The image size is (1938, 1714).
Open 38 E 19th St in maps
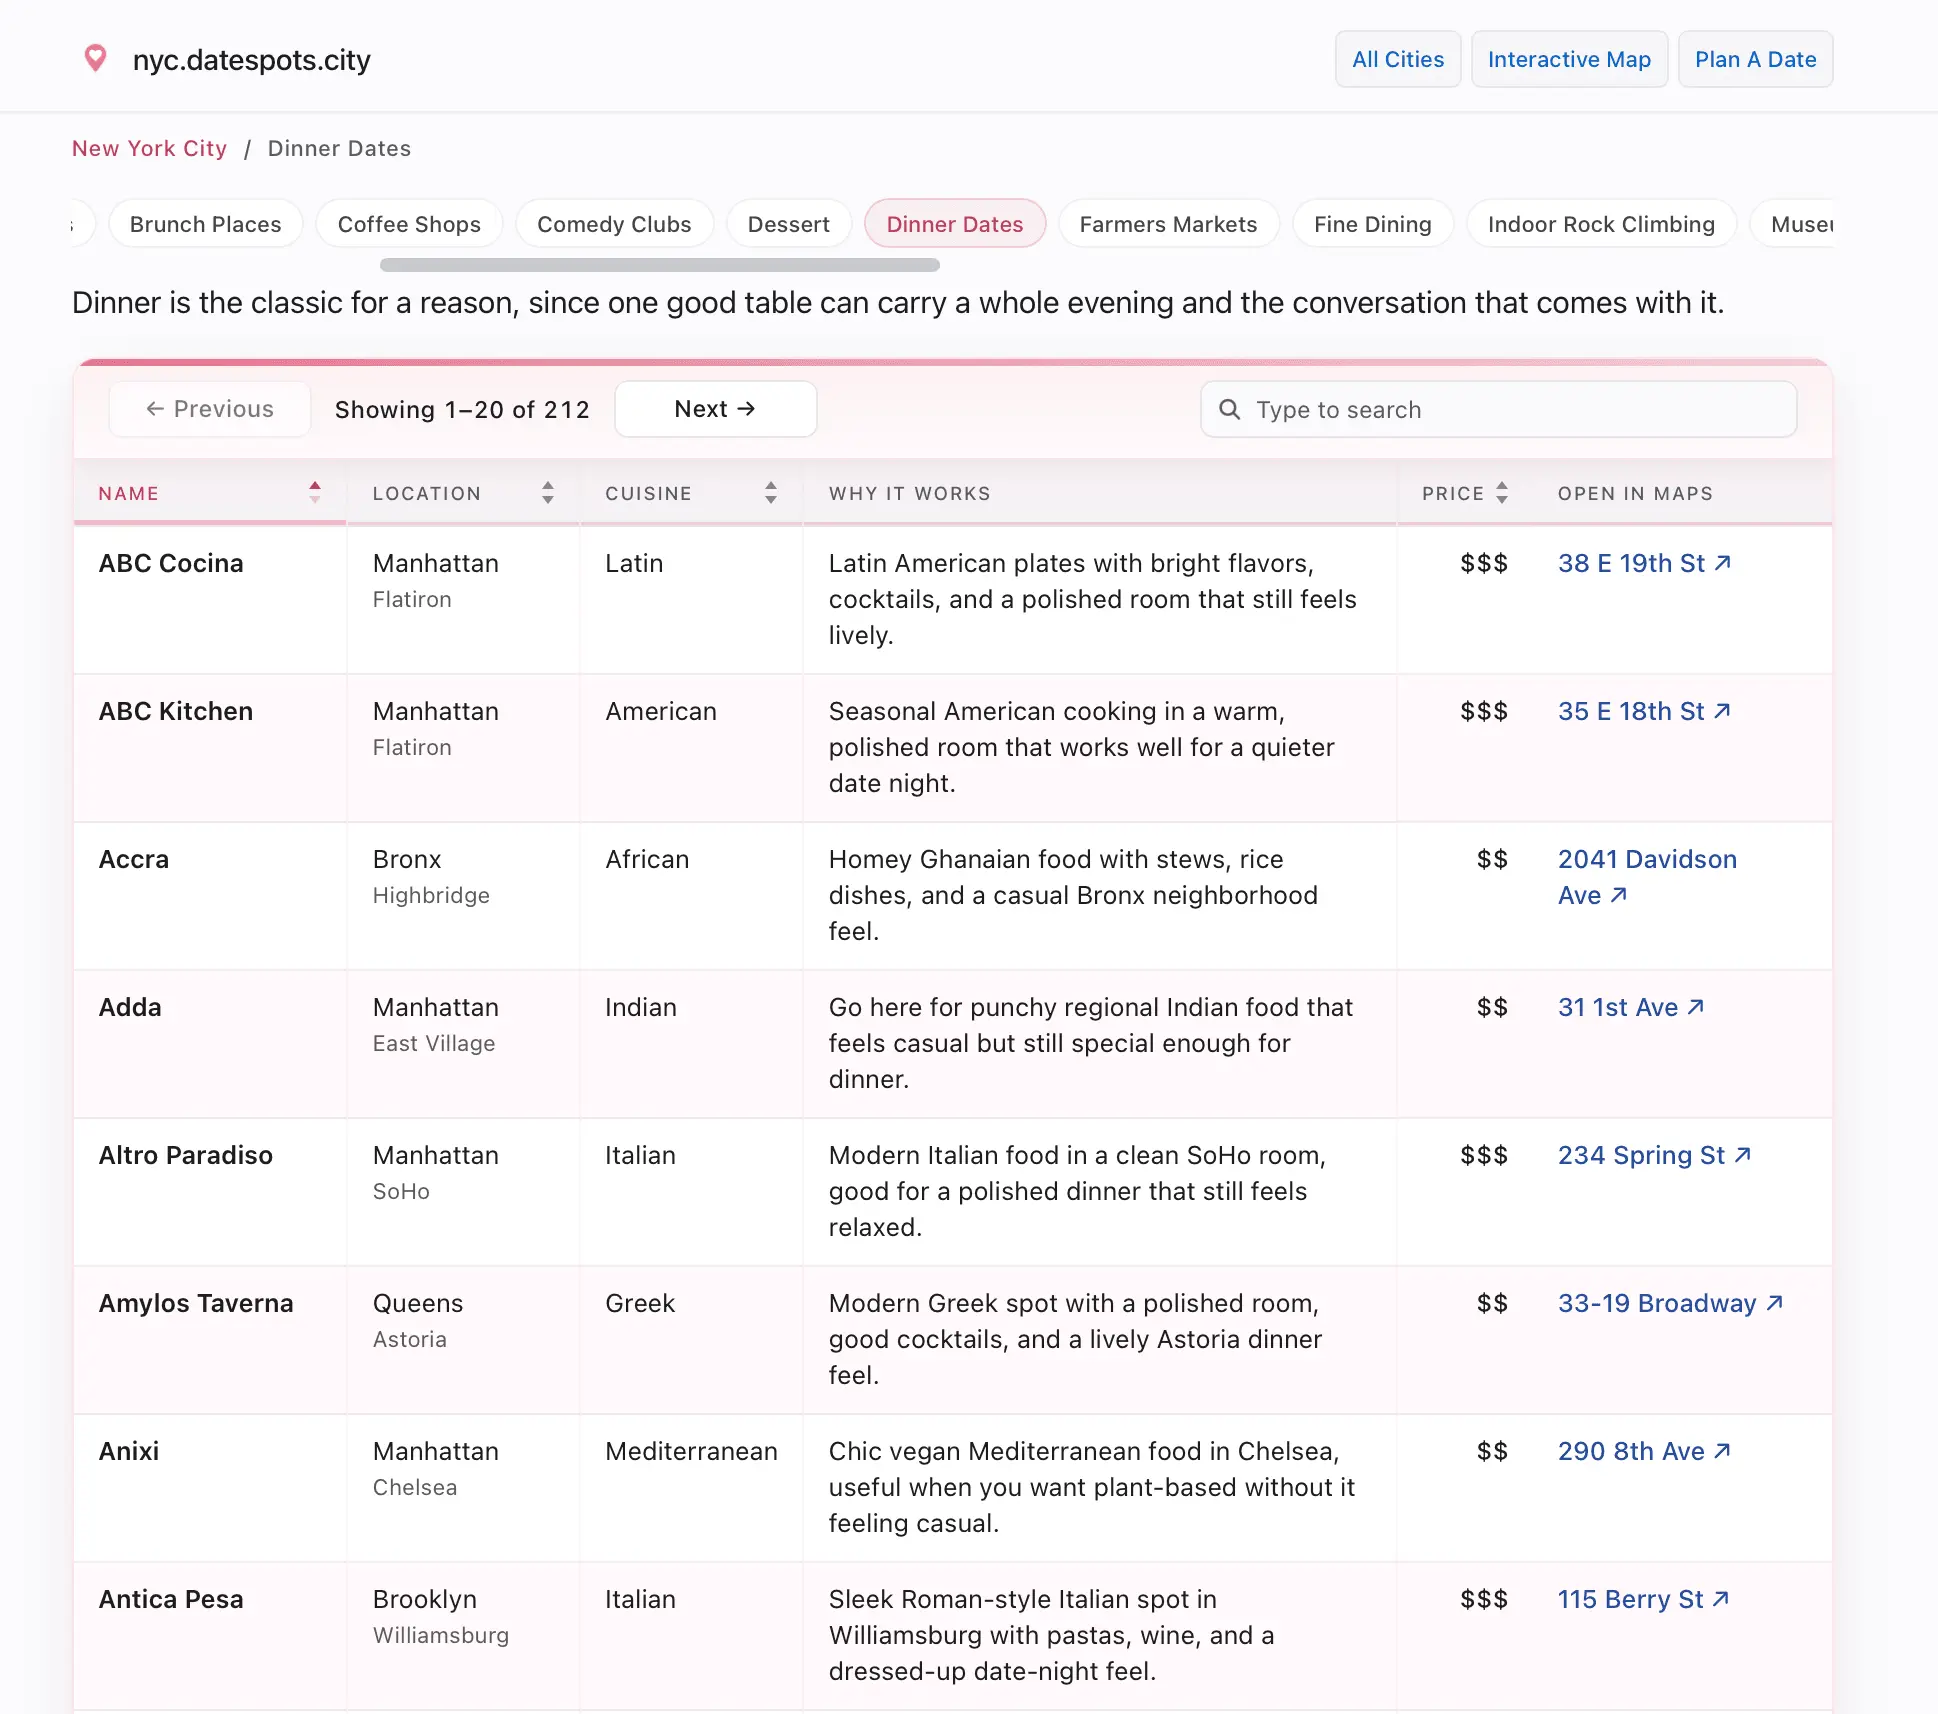(x=1644, y=563)
